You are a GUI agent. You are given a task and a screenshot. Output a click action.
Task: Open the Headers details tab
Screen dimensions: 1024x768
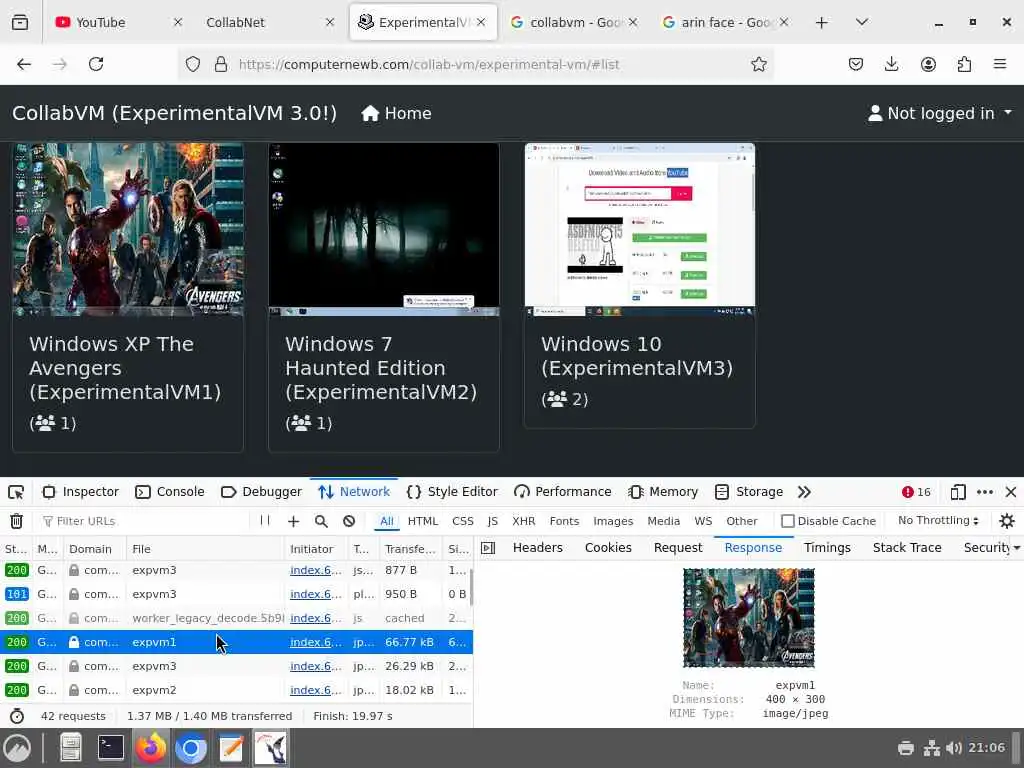coord(537,548)
